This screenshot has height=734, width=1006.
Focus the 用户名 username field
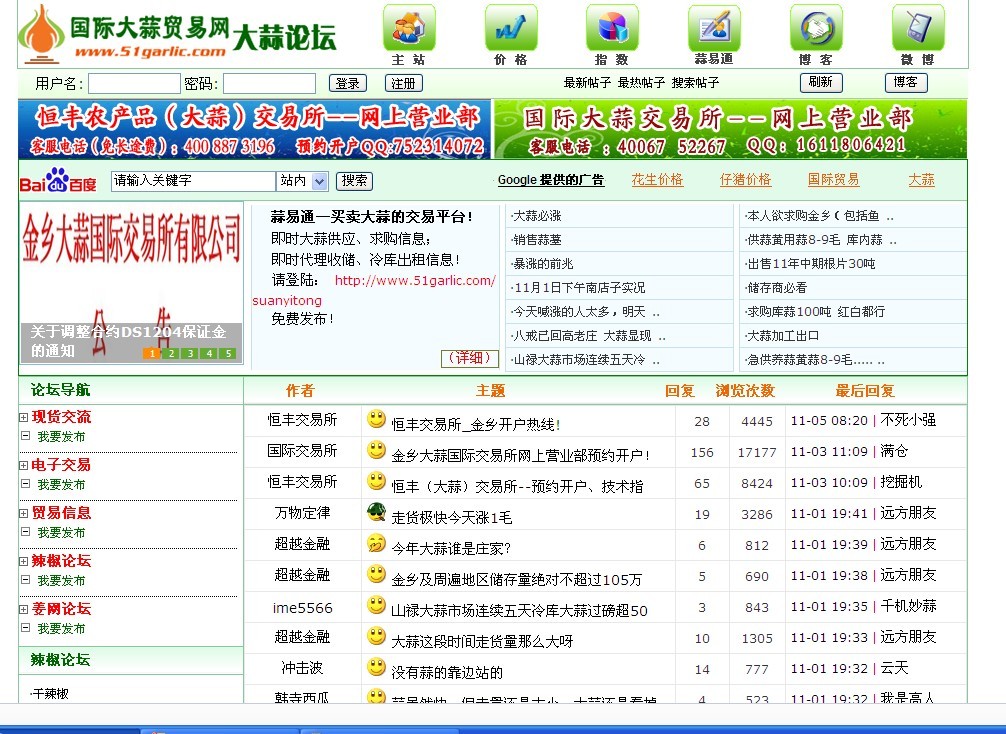click(134, 83)
